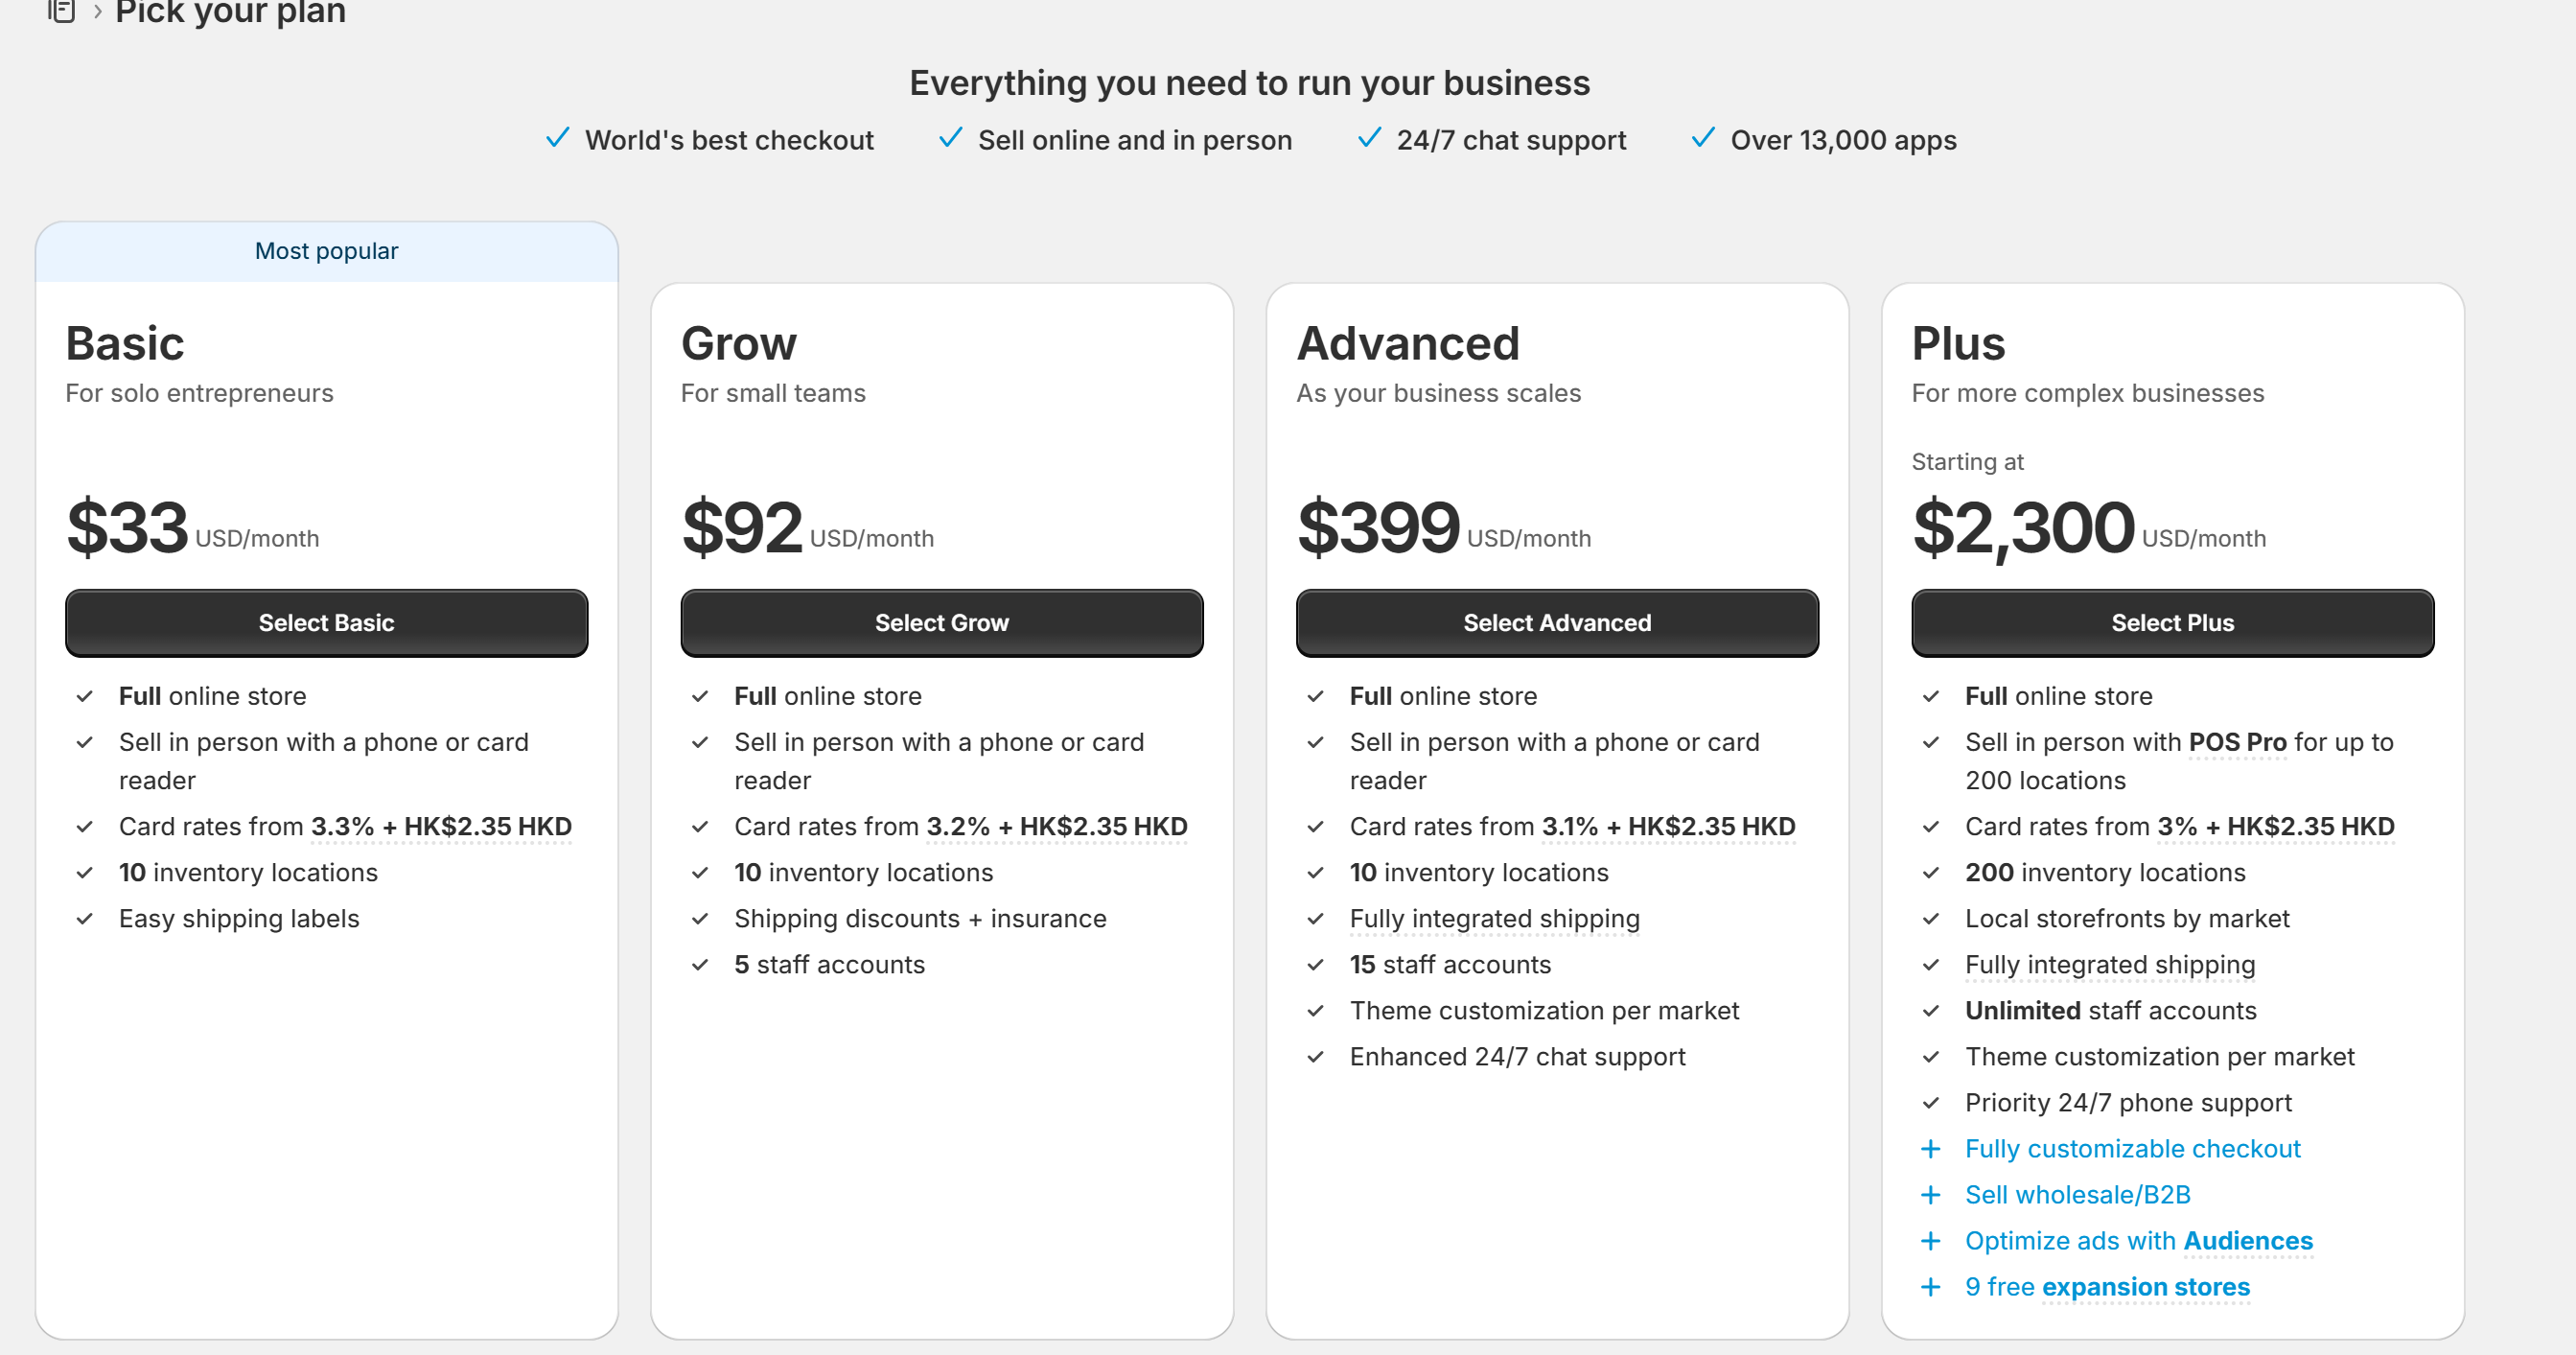Click the Grow card rate 3.2% + HK$2.35 HKD
2576x1355 pixels.
pos(1056,827)
